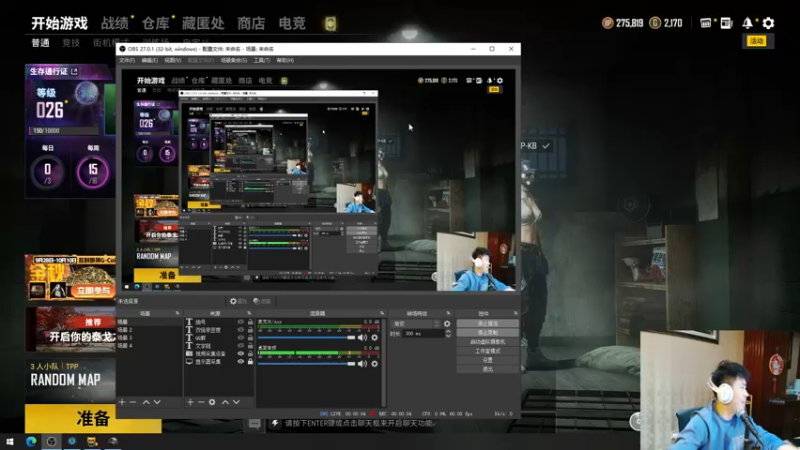
Task: Open 麦克风/Aux audio settings gear
Action: point(374,338)
